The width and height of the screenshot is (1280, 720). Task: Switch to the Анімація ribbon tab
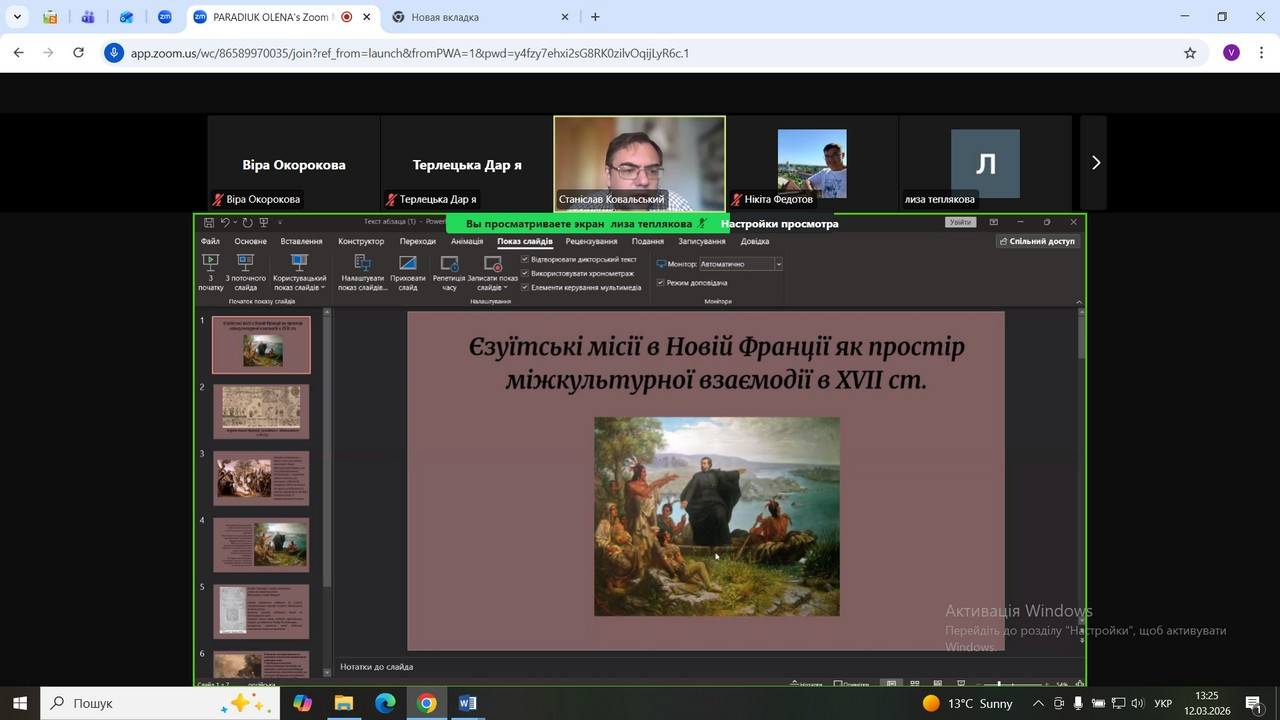467,241
